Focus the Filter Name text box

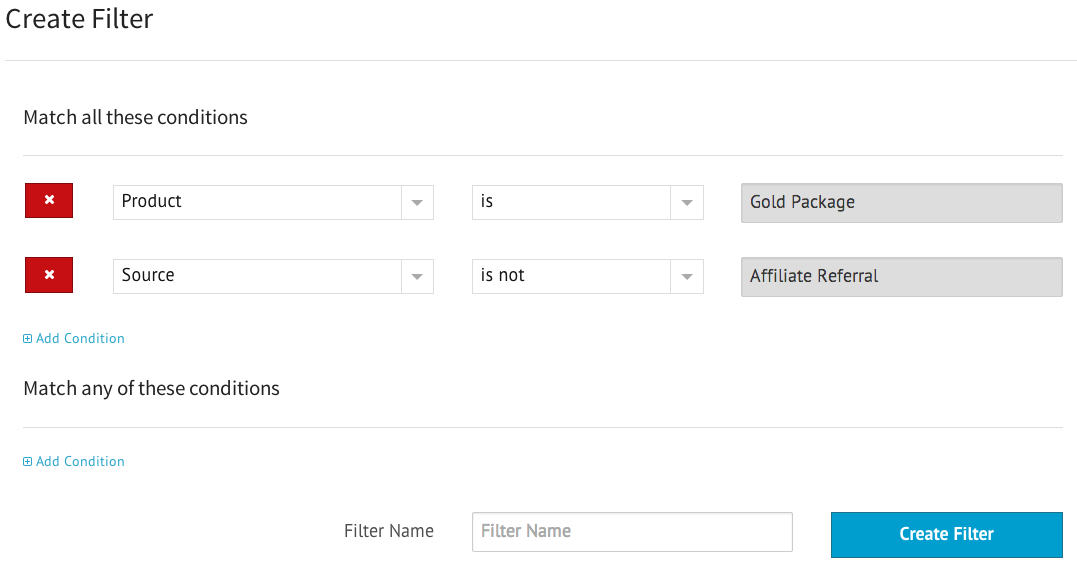click(x=632, y=532)
